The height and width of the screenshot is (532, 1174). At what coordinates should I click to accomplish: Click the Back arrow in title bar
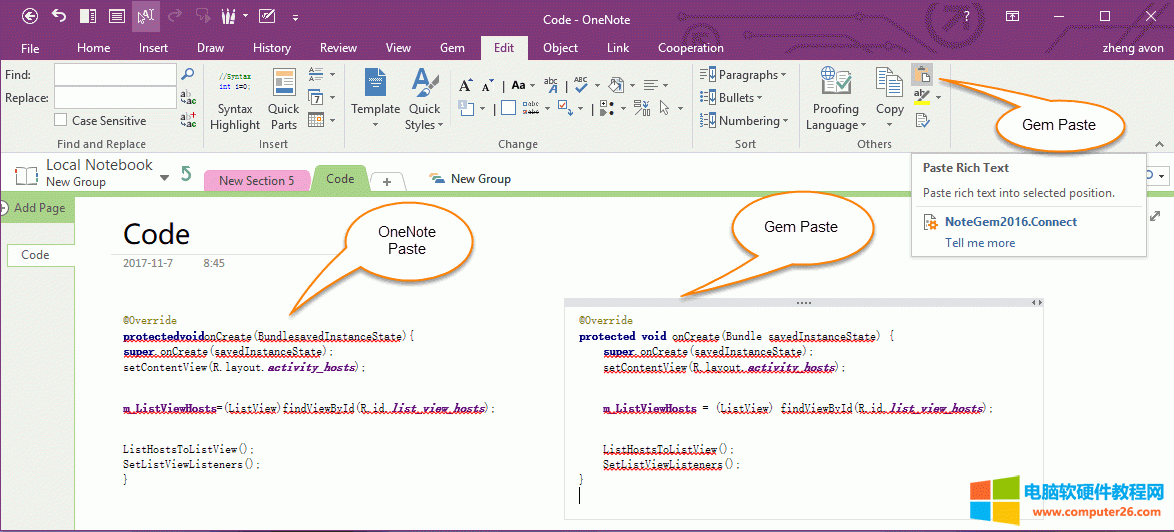pyautogui.click(x=30, y=16)
